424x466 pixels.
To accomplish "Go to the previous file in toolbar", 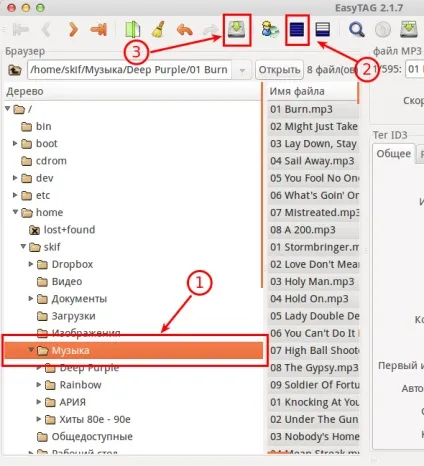I will pyautogui.click(x=46, y=30).
